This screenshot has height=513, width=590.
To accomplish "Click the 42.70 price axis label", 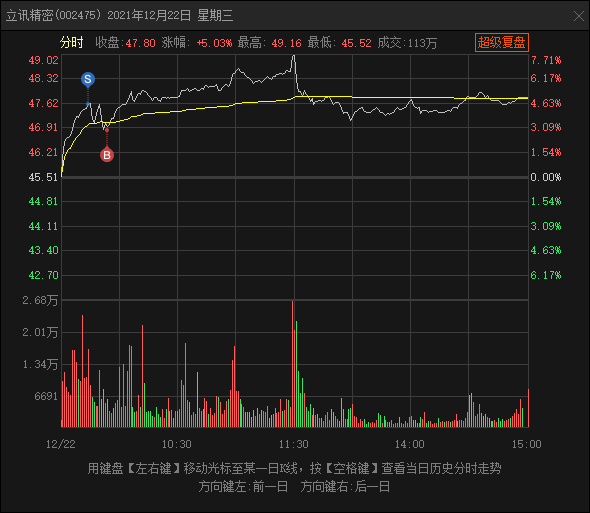I will tap(44, 275).
